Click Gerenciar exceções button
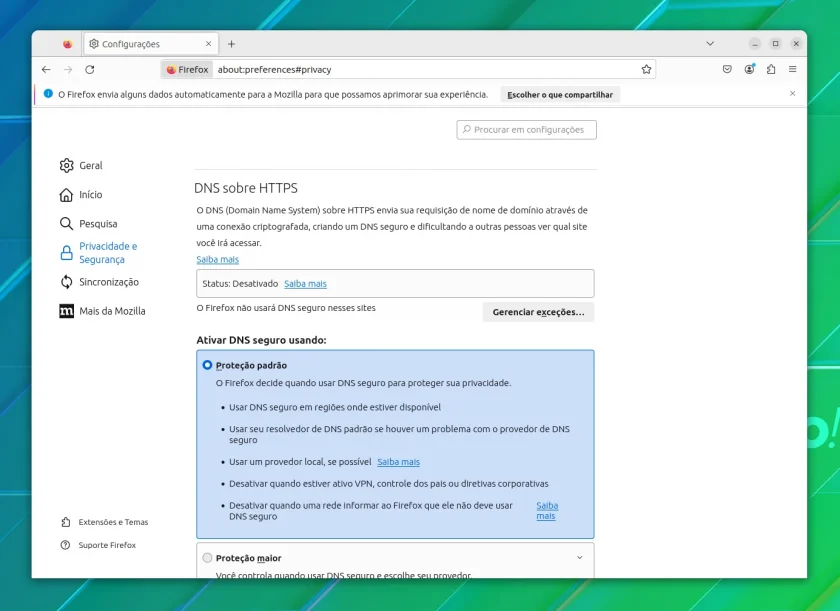 click(538, 312)
